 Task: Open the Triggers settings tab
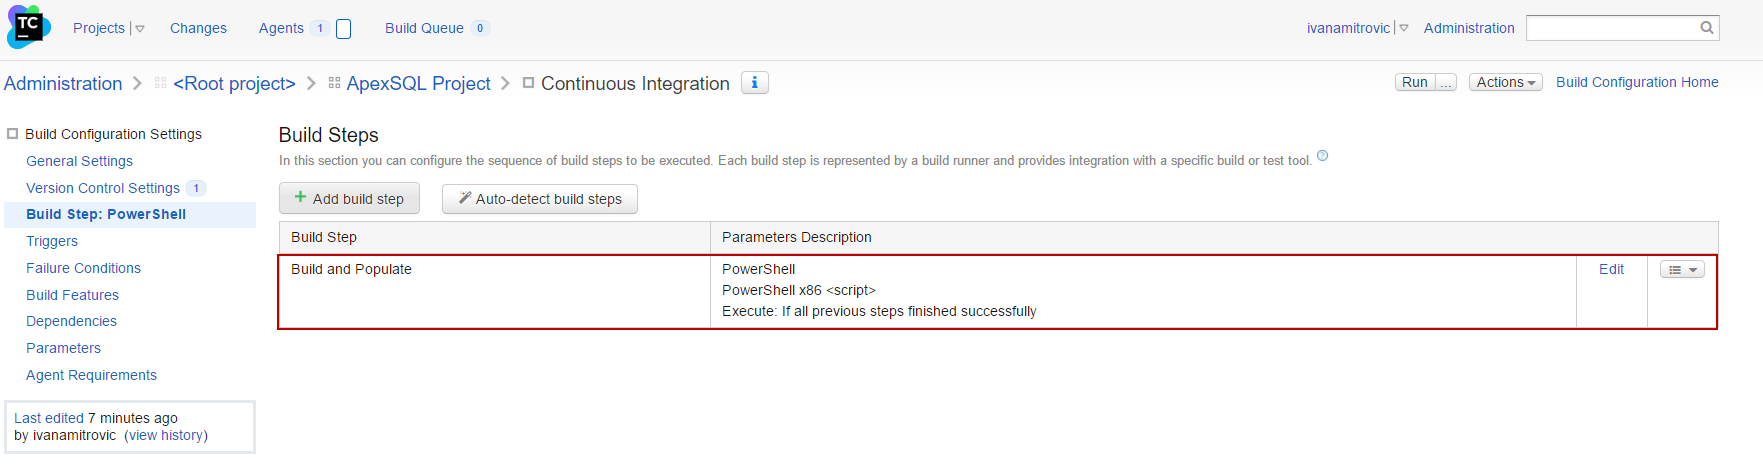52,241
